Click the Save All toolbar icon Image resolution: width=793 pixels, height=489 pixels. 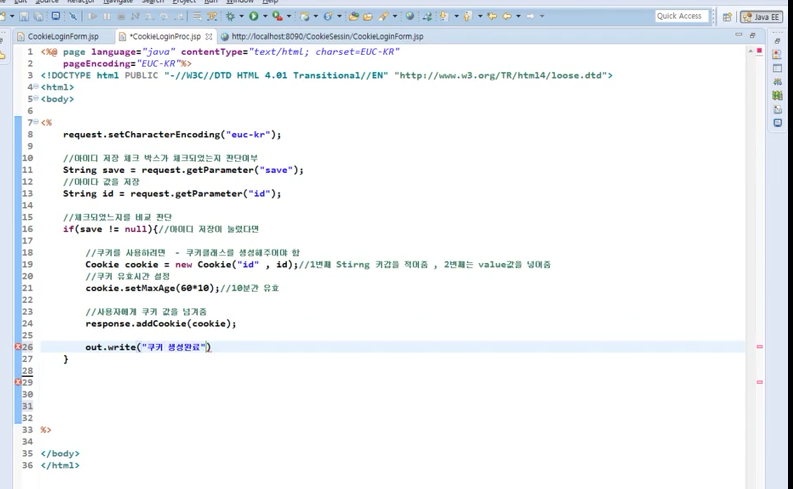coord(38,16)
